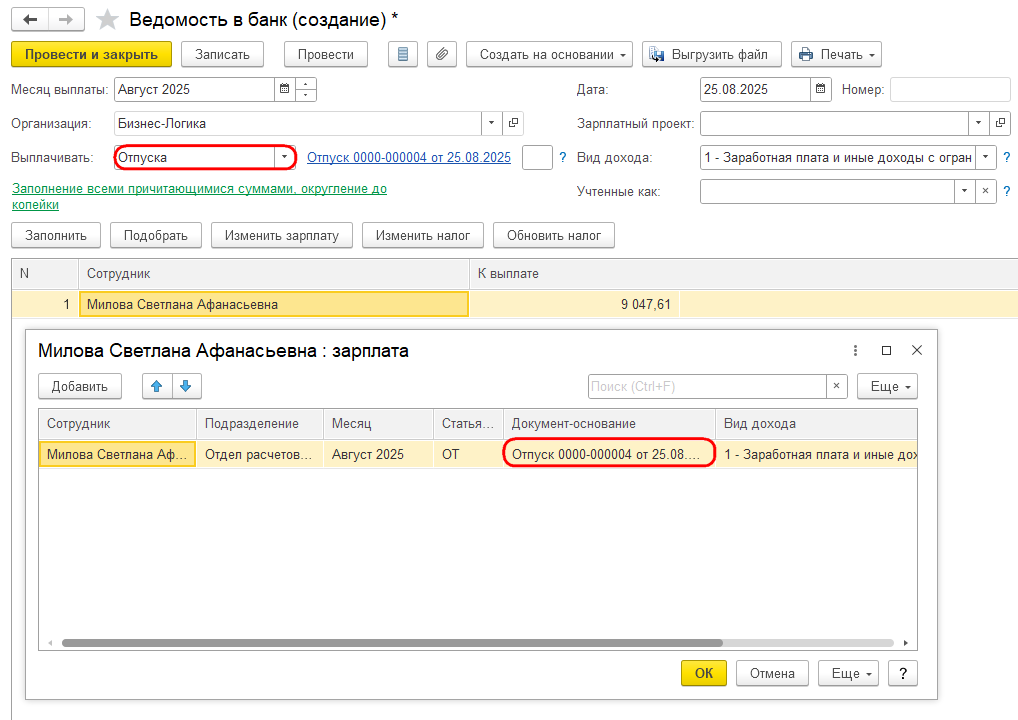1018x720 pixels.
Task: Show help for the Вид дохода field
Action: tap(1006, 157)
